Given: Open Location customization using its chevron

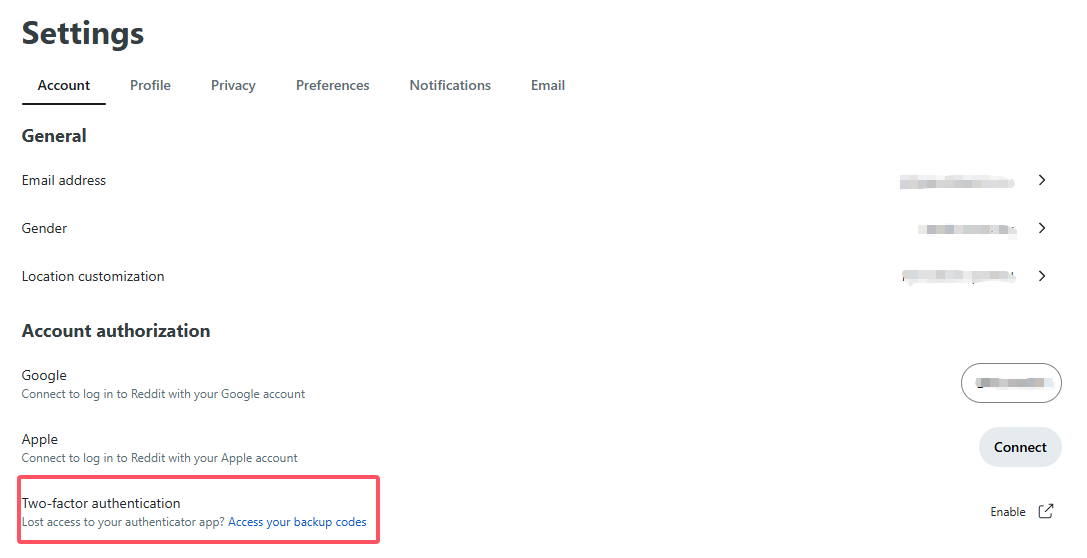Looking at the screenshot, I should [1041, 276].
